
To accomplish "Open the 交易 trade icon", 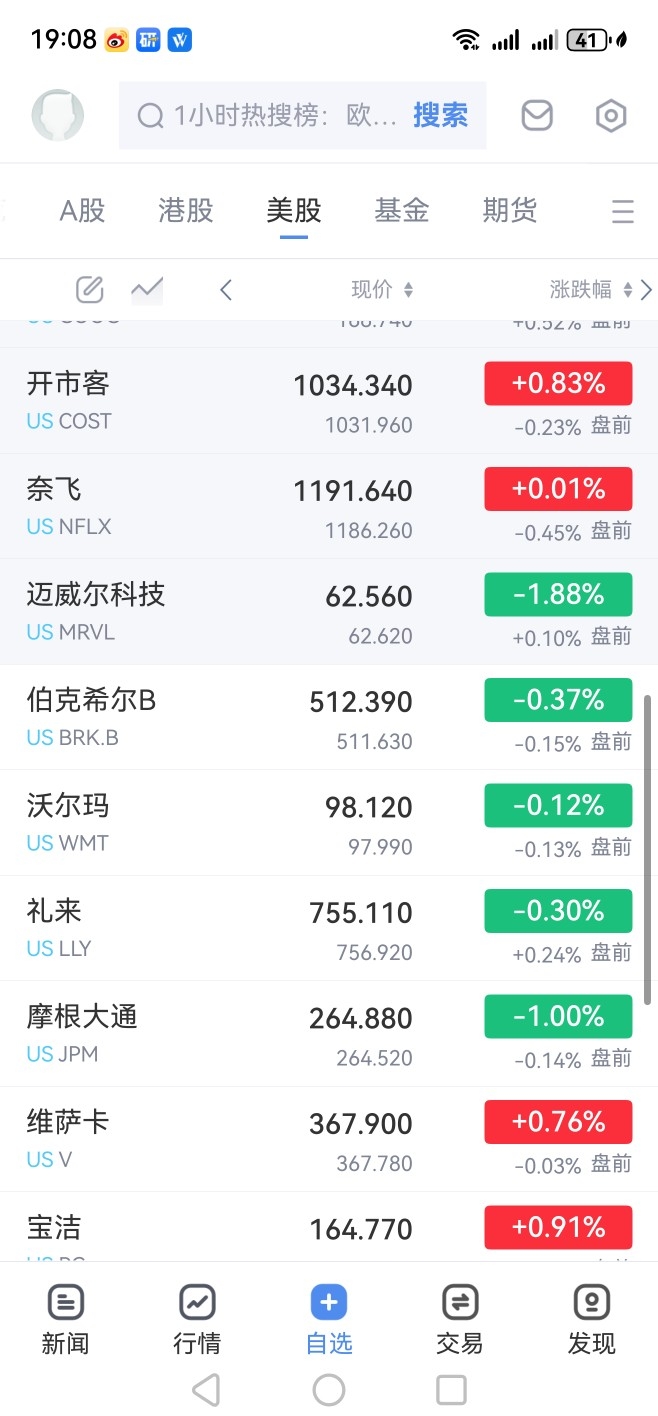I will point(460,1320).
